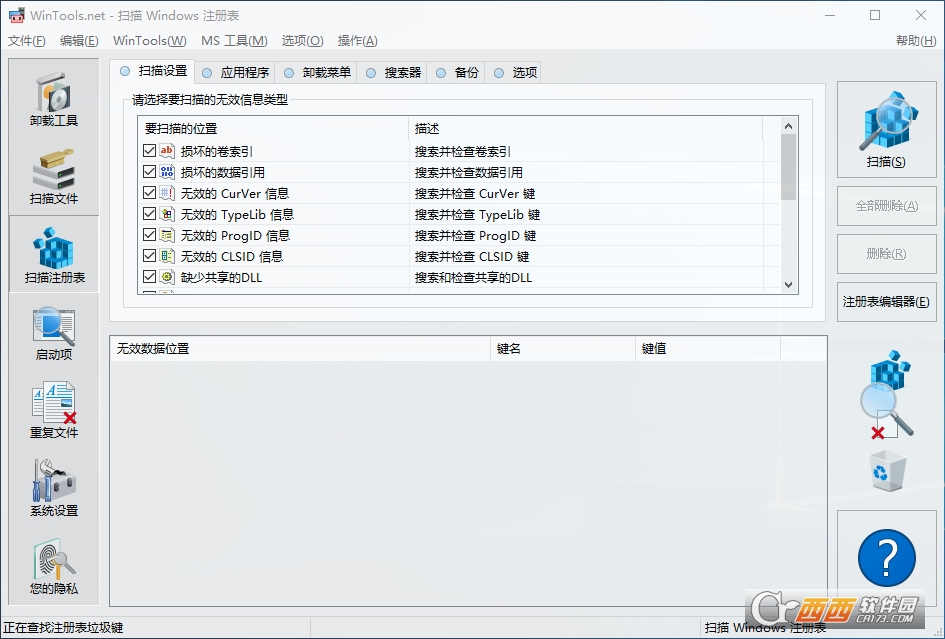Switch to the 搜索器 tab
This screenshot has width=945, height=639.
[x=394, y=73]
